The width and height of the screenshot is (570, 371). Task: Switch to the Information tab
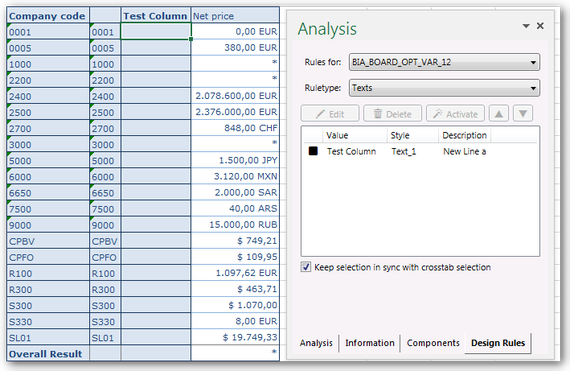370,343
